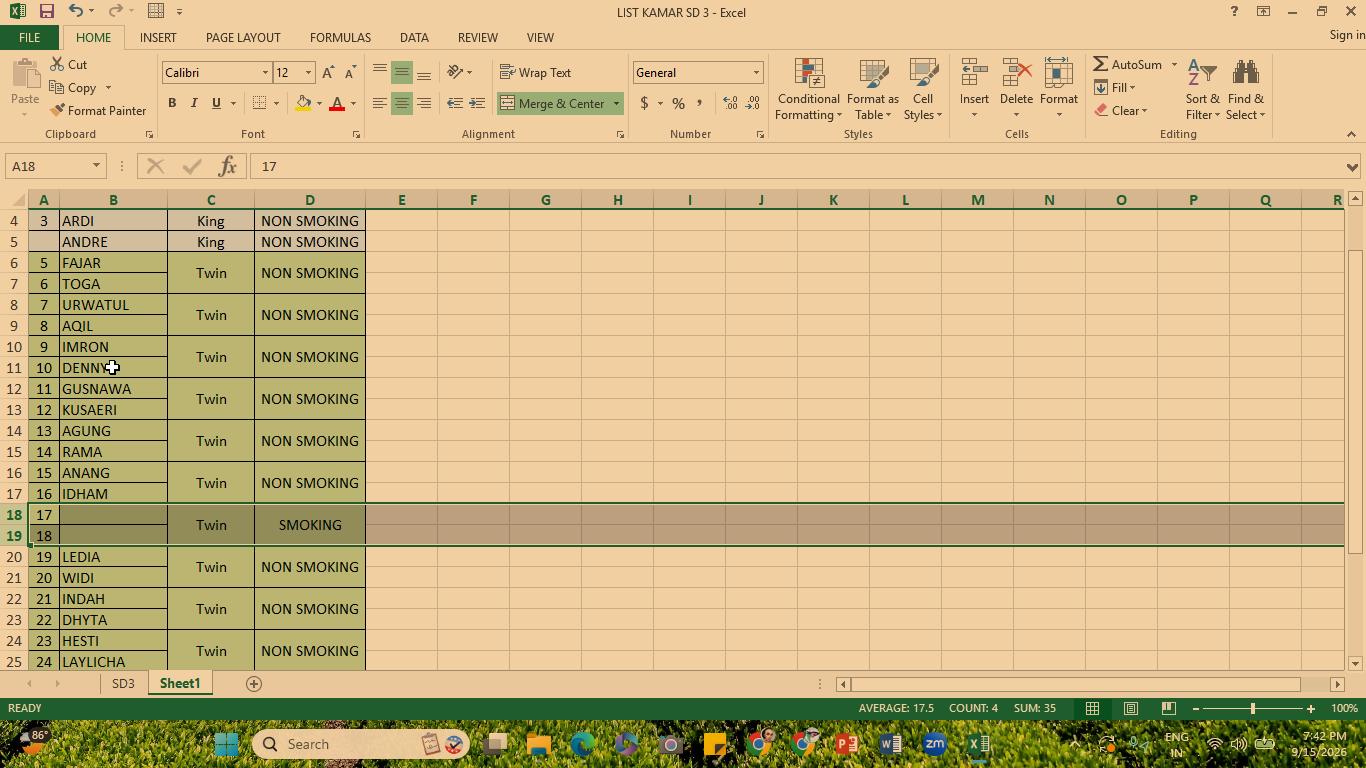1366x768 pixels.
Task: Open the Calibri font name dropdown
Action: click(265, 73)
